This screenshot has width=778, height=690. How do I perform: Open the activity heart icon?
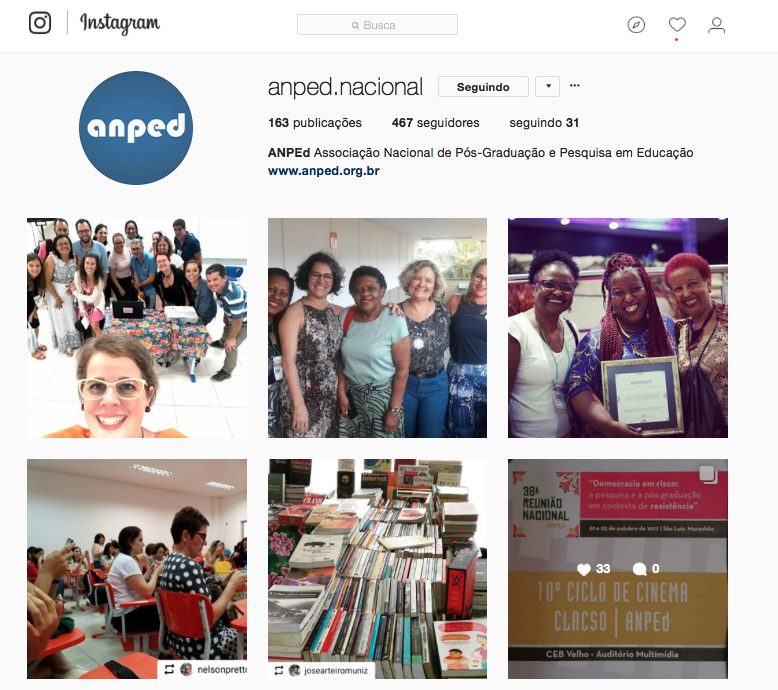[x=677, y=24]
